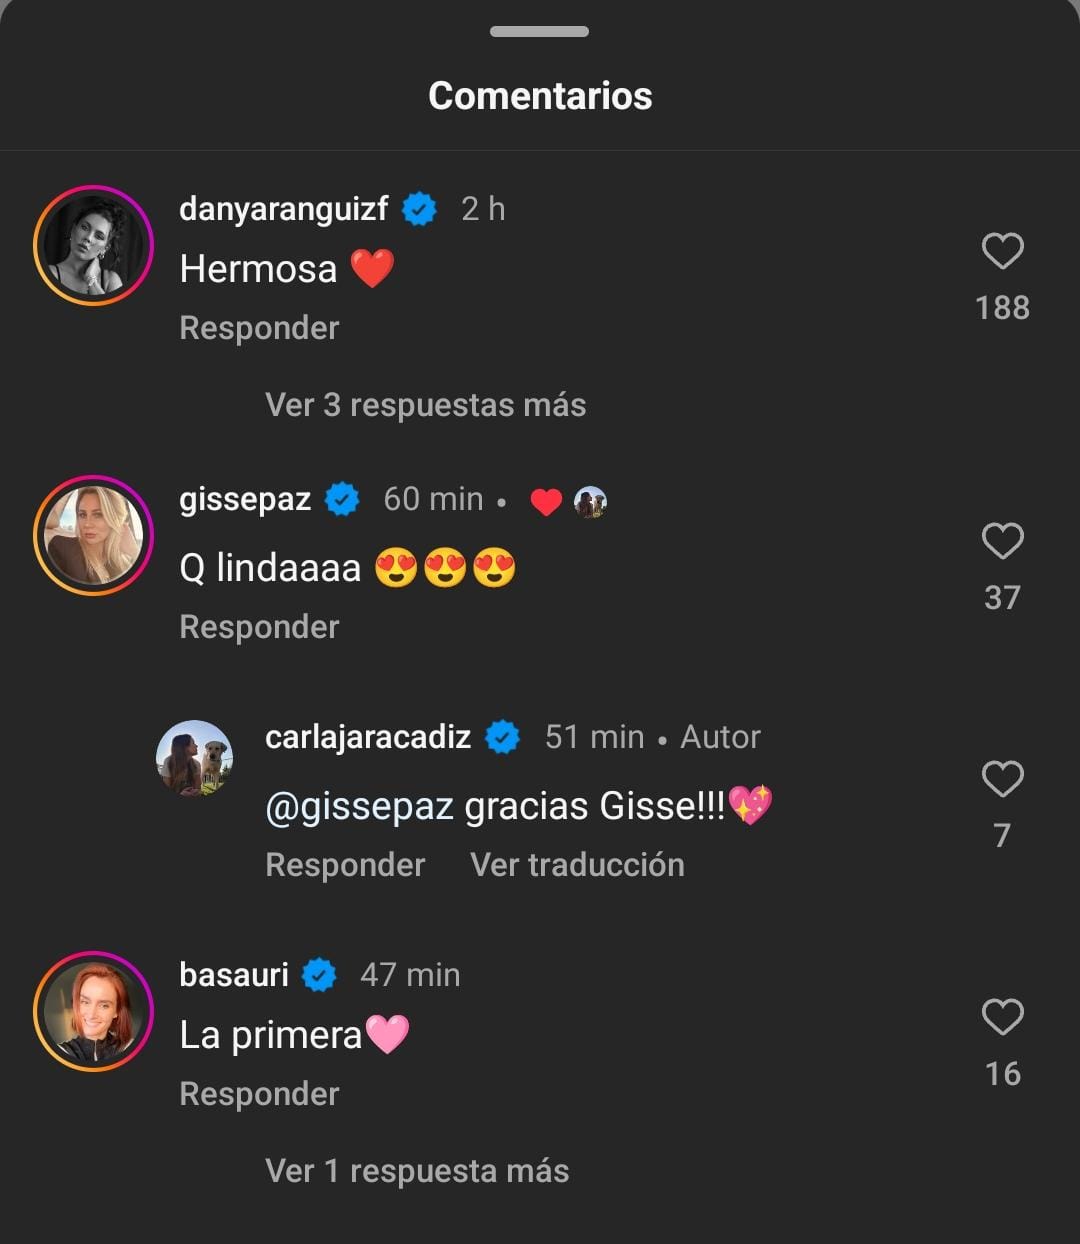
Task: Grab the drag handle above Comentarios
Action: click(539, 32)
